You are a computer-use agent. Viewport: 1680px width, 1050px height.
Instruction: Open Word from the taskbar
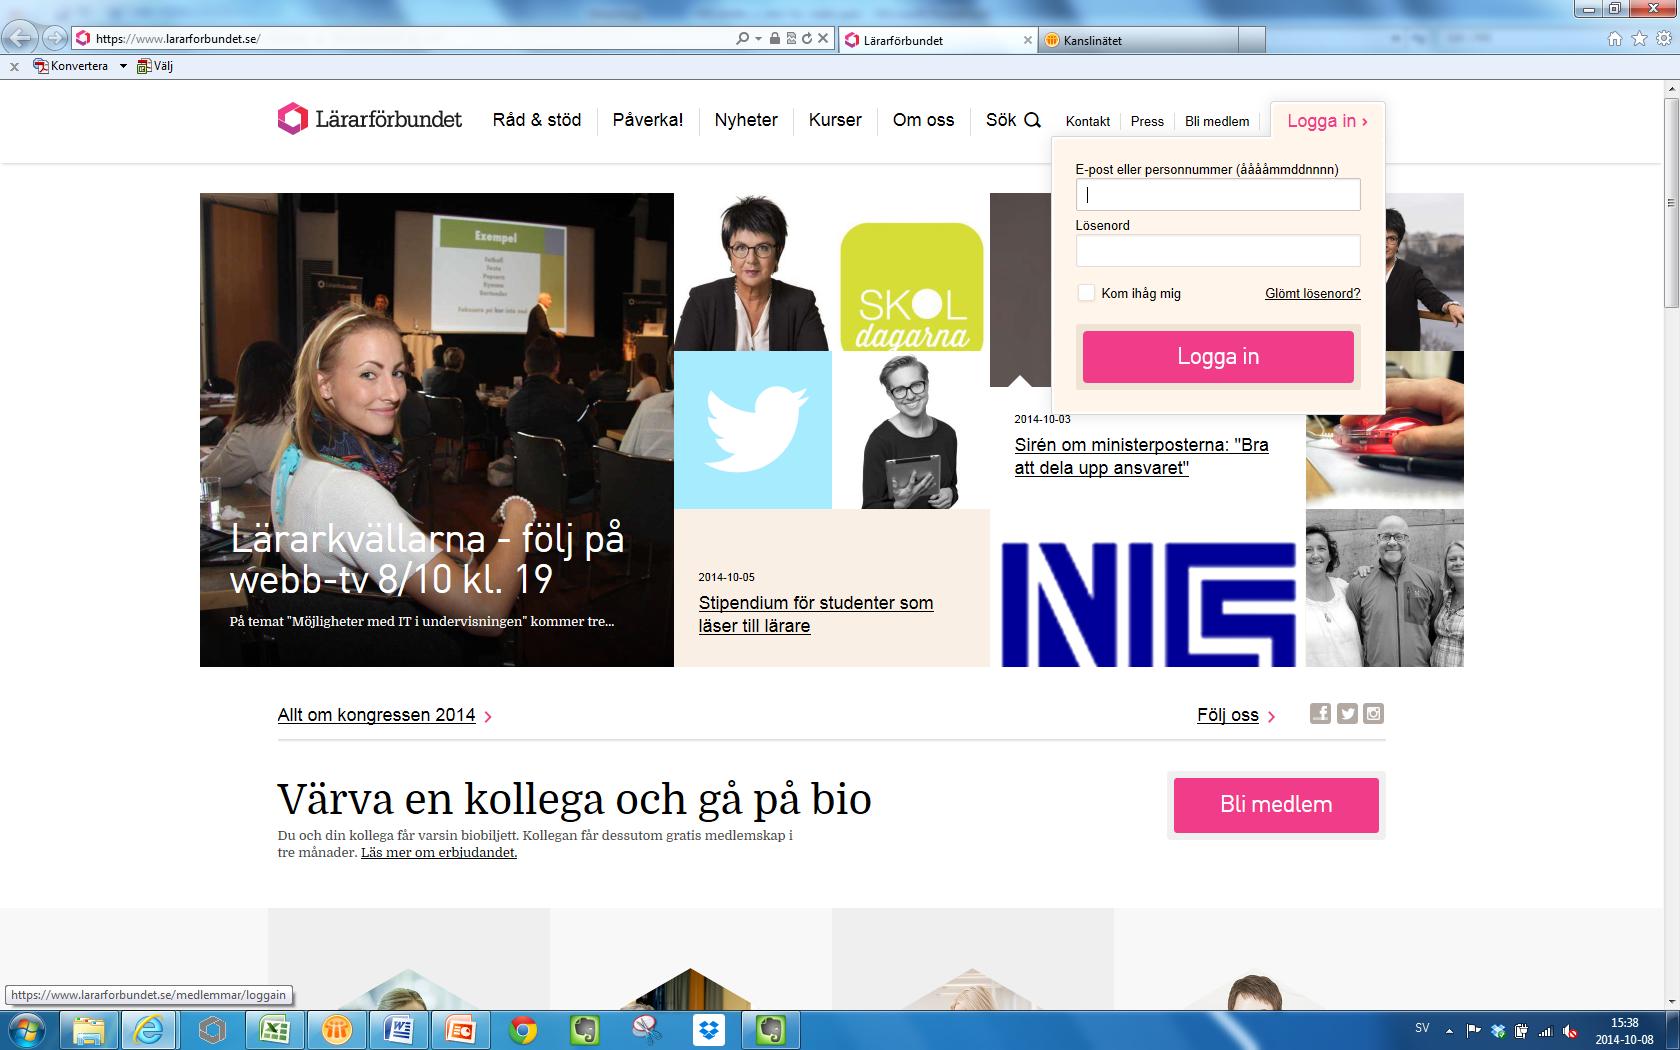click(399, 1030)
